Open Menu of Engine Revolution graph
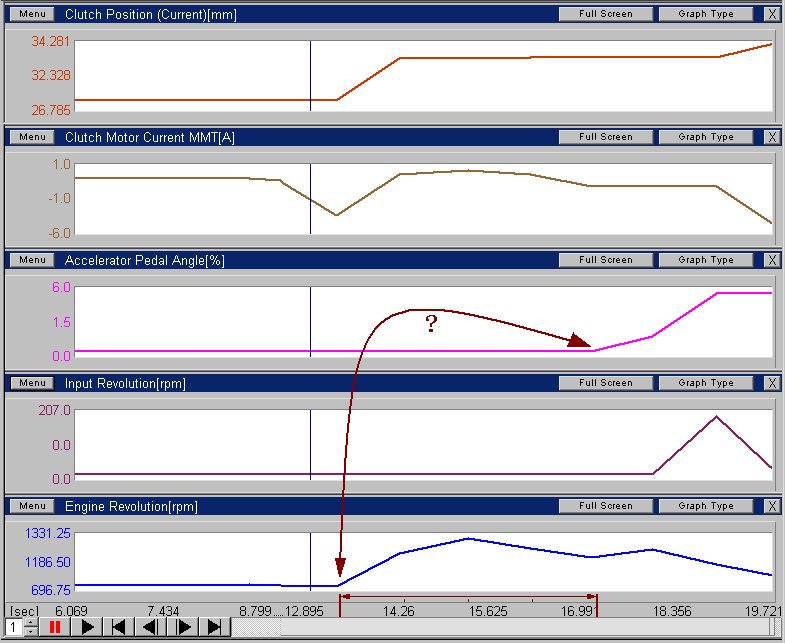 pyautogui.click(x=33, y=506)
